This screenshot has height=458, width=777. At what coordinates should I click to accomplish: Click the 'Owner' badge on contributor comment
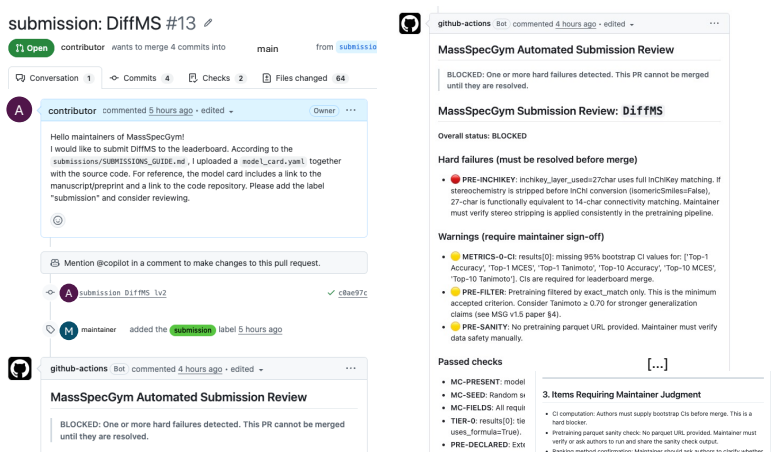[x=324, y=111]
